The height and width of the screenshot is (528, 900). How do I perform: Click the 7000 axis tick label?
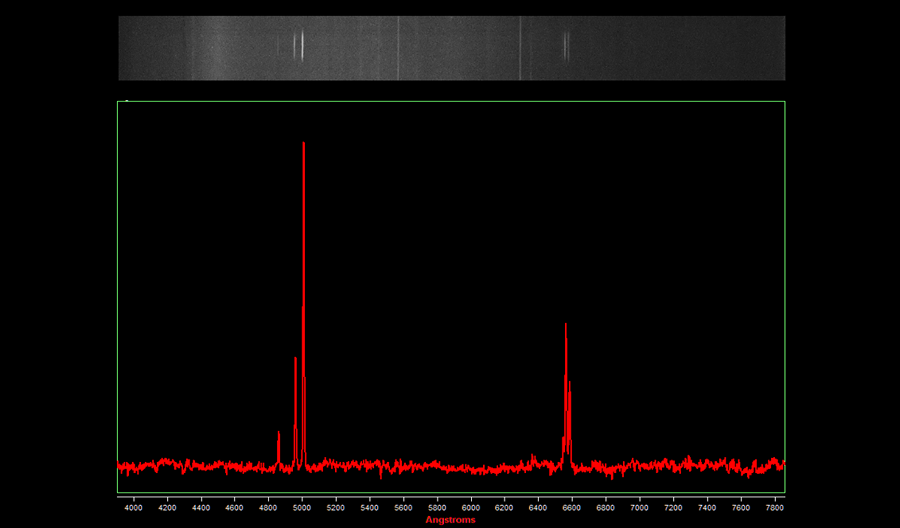click(640, 508)
